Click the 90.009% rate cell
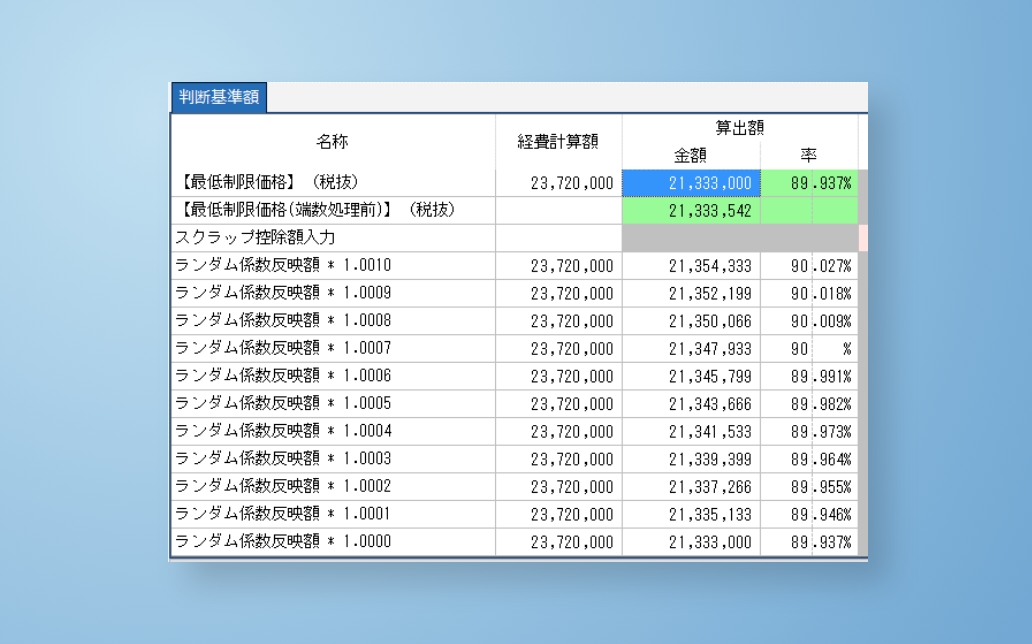Viewport: 1032px width, 644px height. tap(820, 322)
